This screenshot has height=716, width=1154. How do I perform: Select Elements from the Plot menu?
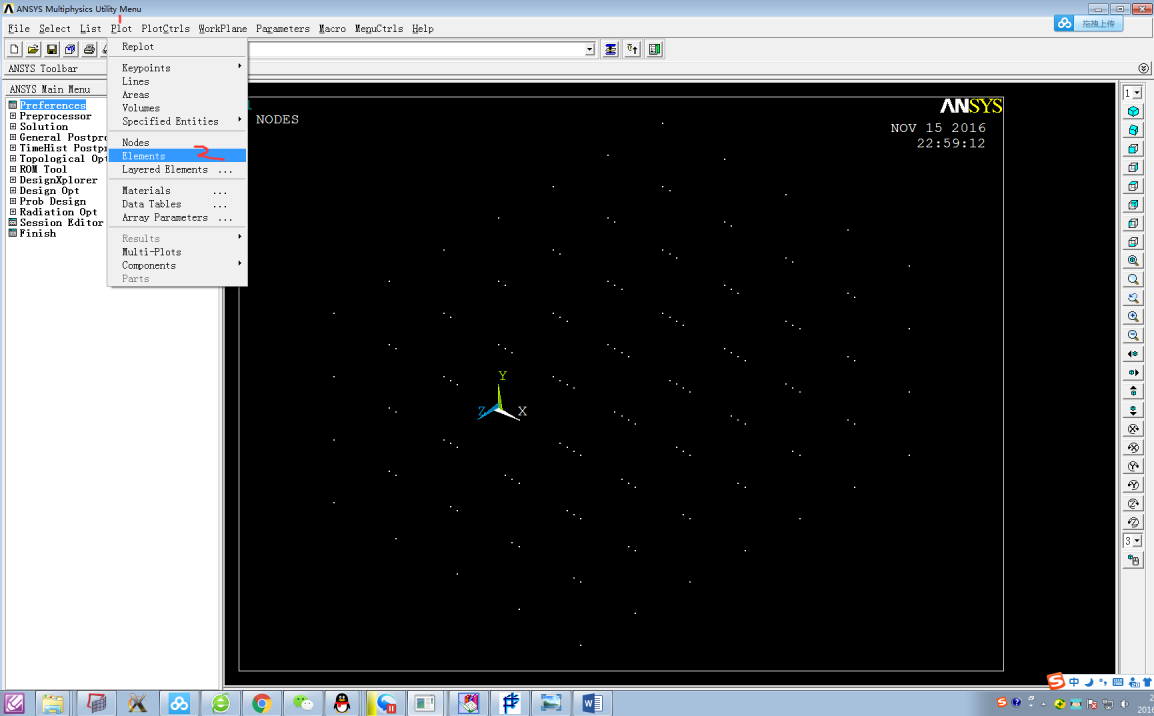(143, 156)
